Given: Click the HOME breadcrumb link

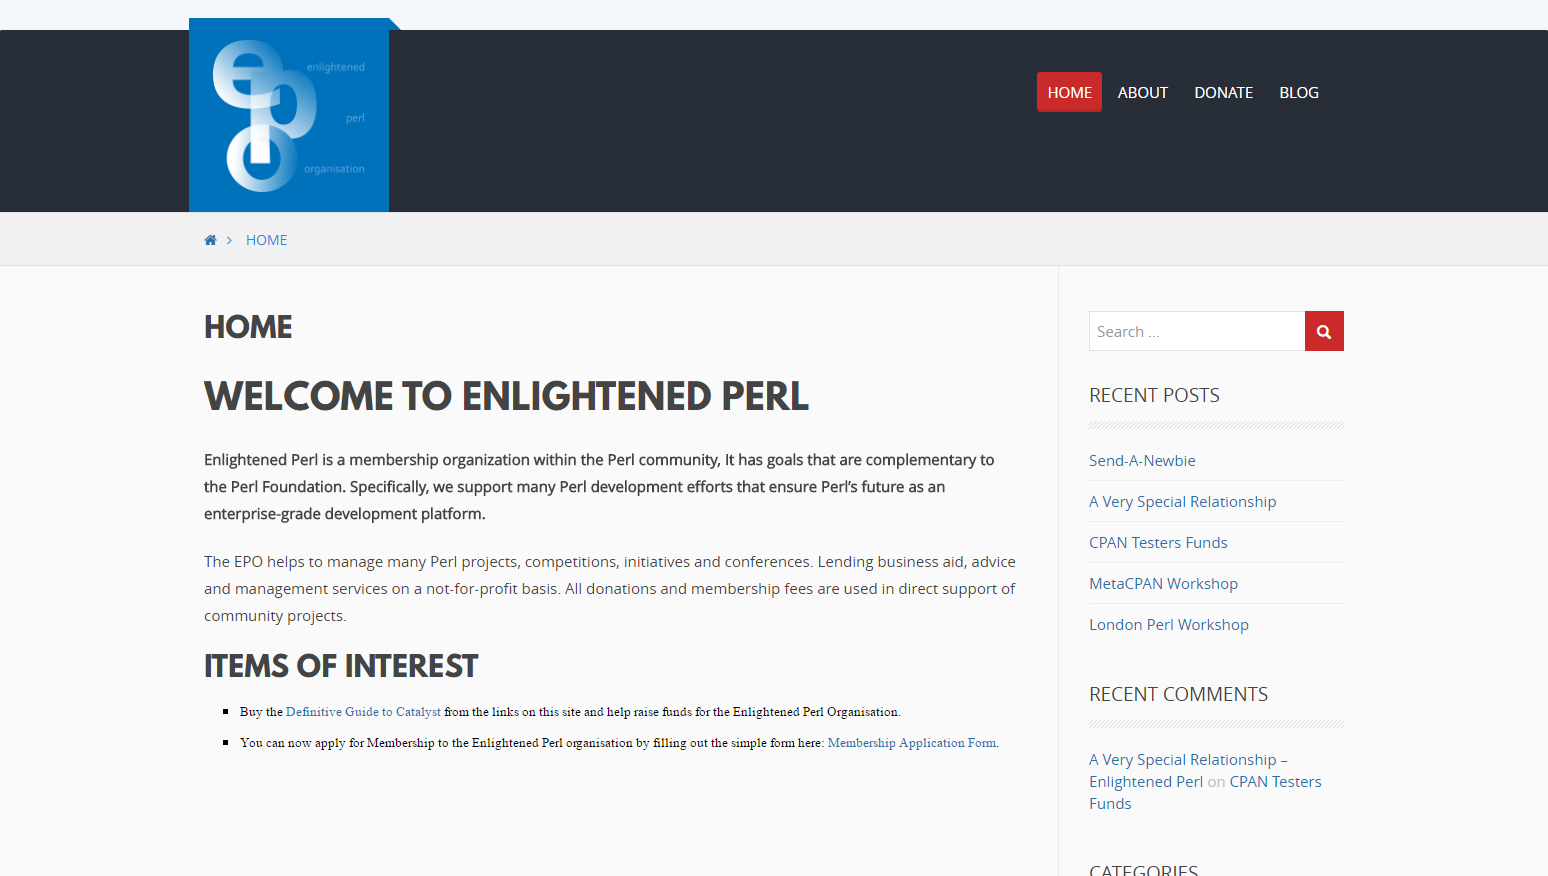Looking at the screenshot, I should pos(266,240).
